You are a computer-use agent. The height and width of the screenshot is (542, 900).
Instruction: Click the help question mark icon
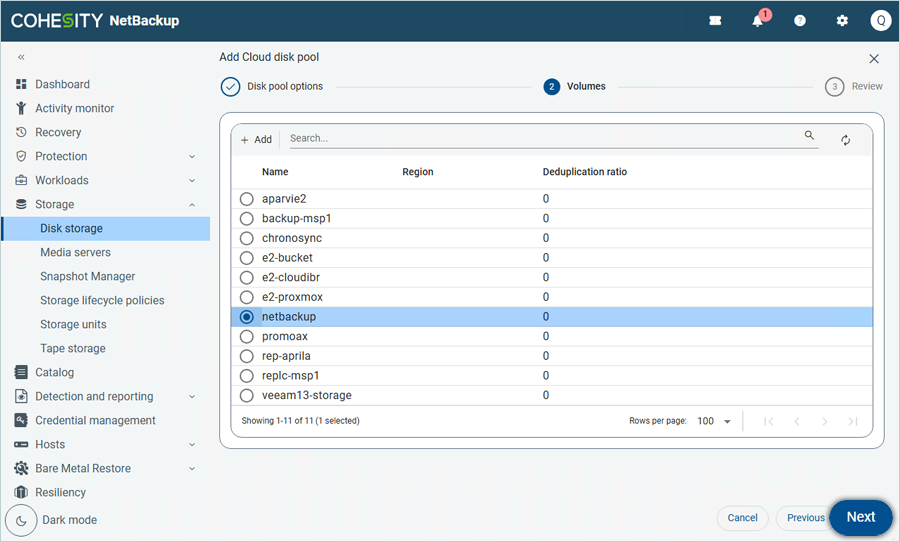(x=800, y=21)
